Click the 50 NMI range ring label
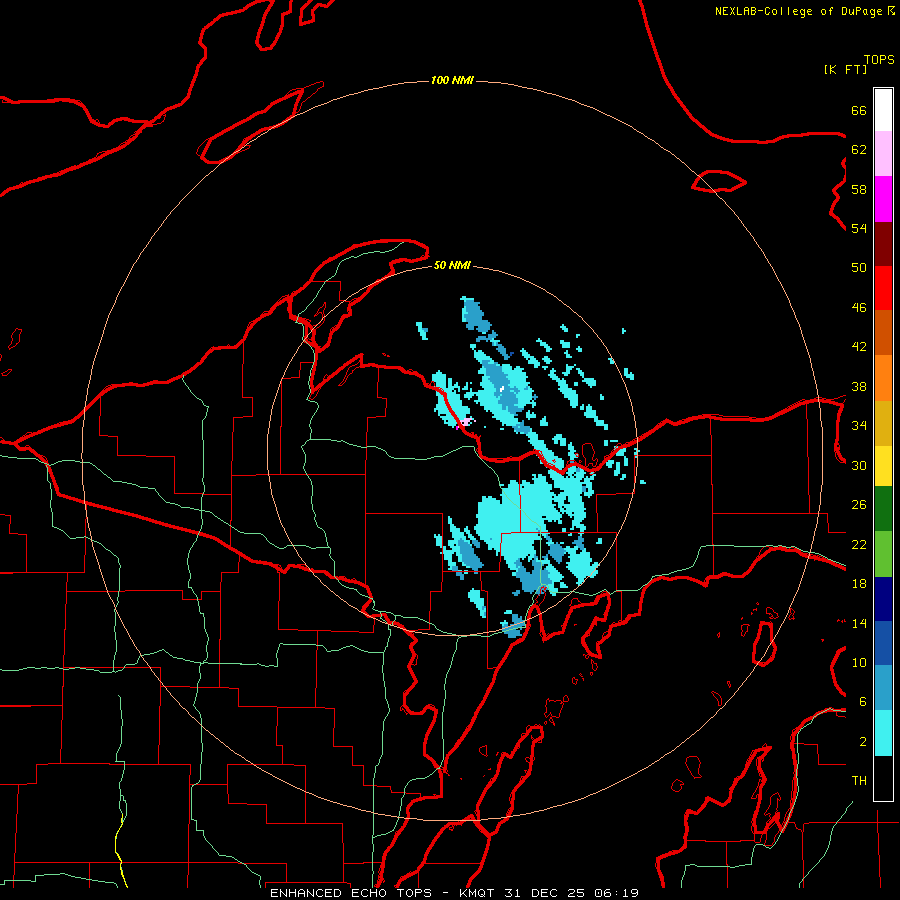This screenshot has width=900, height=900. click(452, 265)
